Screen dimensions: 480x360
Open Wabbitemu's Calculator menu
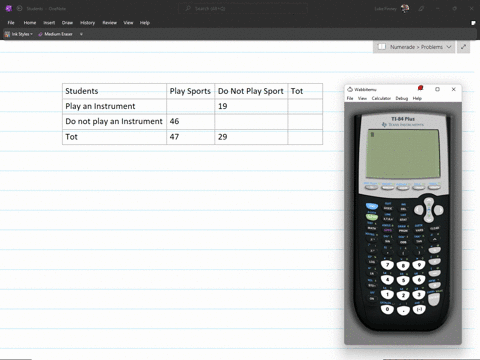381,98
